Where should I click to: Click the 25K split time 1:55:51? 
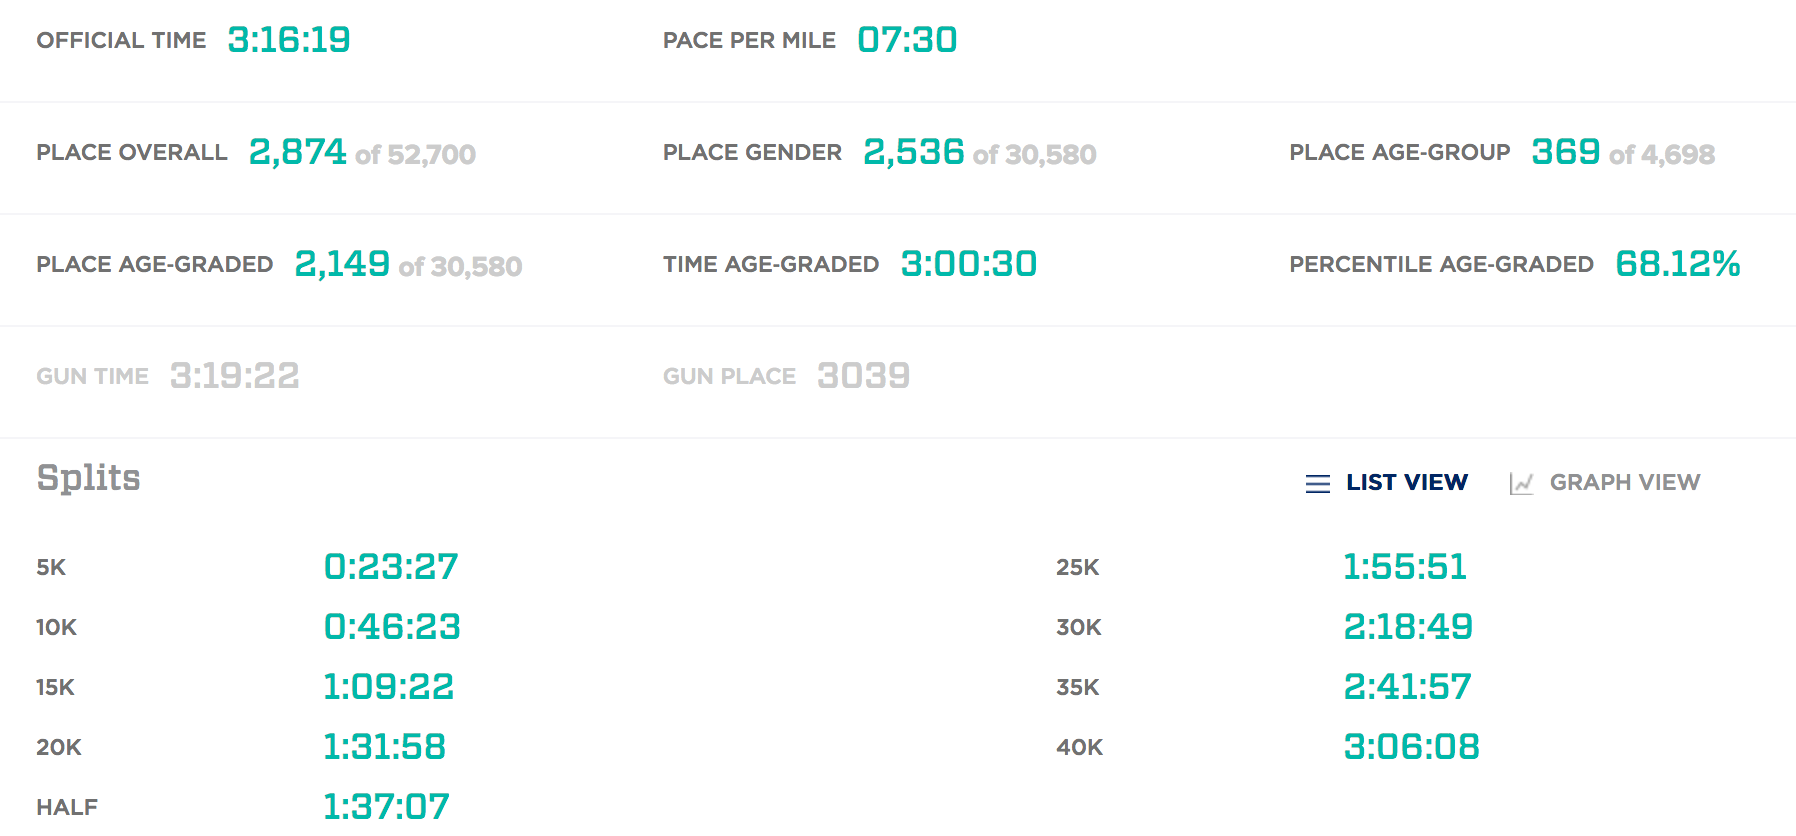point(1404,567)
